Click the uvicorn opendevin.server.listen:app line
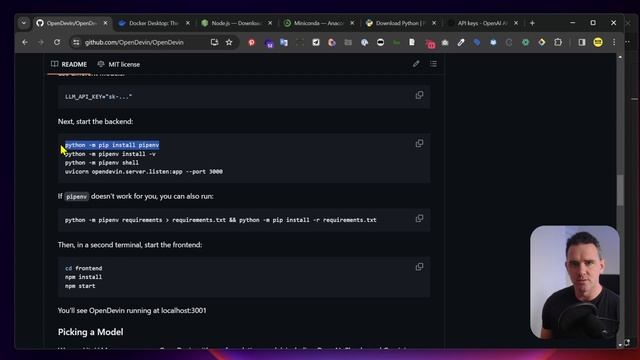 point(144,171)
